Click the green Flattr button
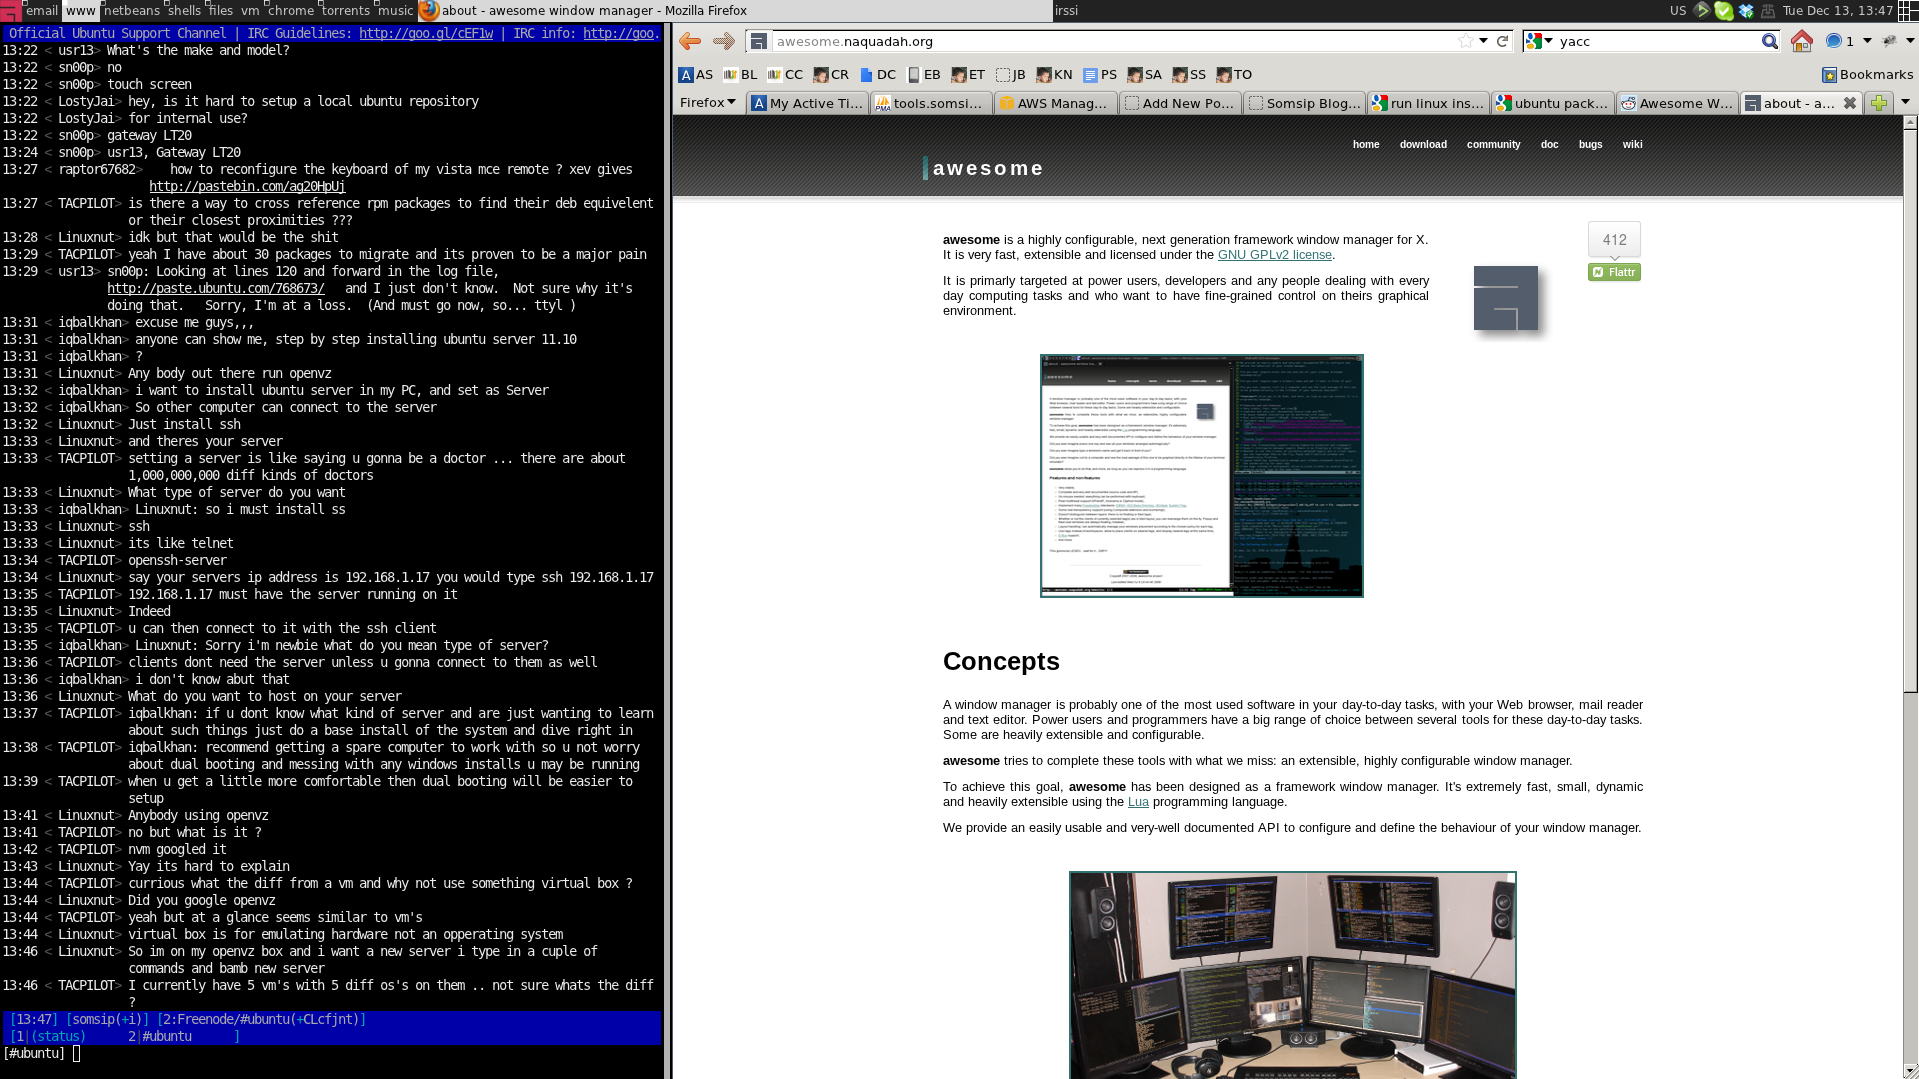The width and height of the screenshot is (1919, 1079). pos(1614,272)
